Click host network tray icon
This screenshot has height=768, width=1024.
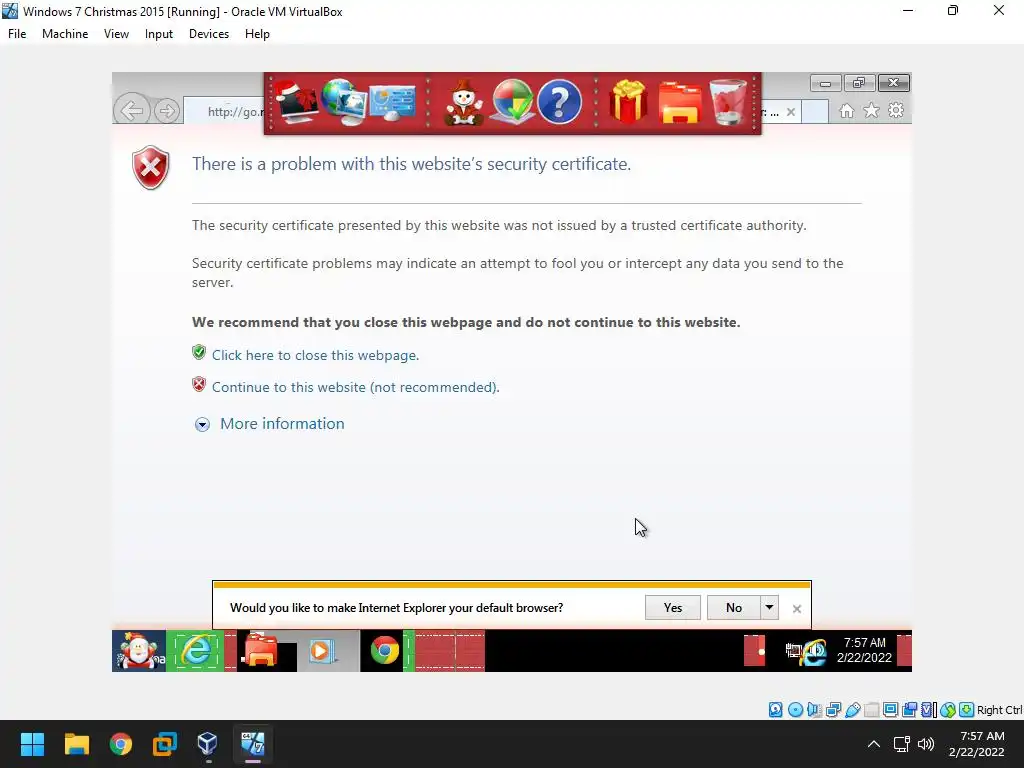pyautogui.click(x=902, y=744)
